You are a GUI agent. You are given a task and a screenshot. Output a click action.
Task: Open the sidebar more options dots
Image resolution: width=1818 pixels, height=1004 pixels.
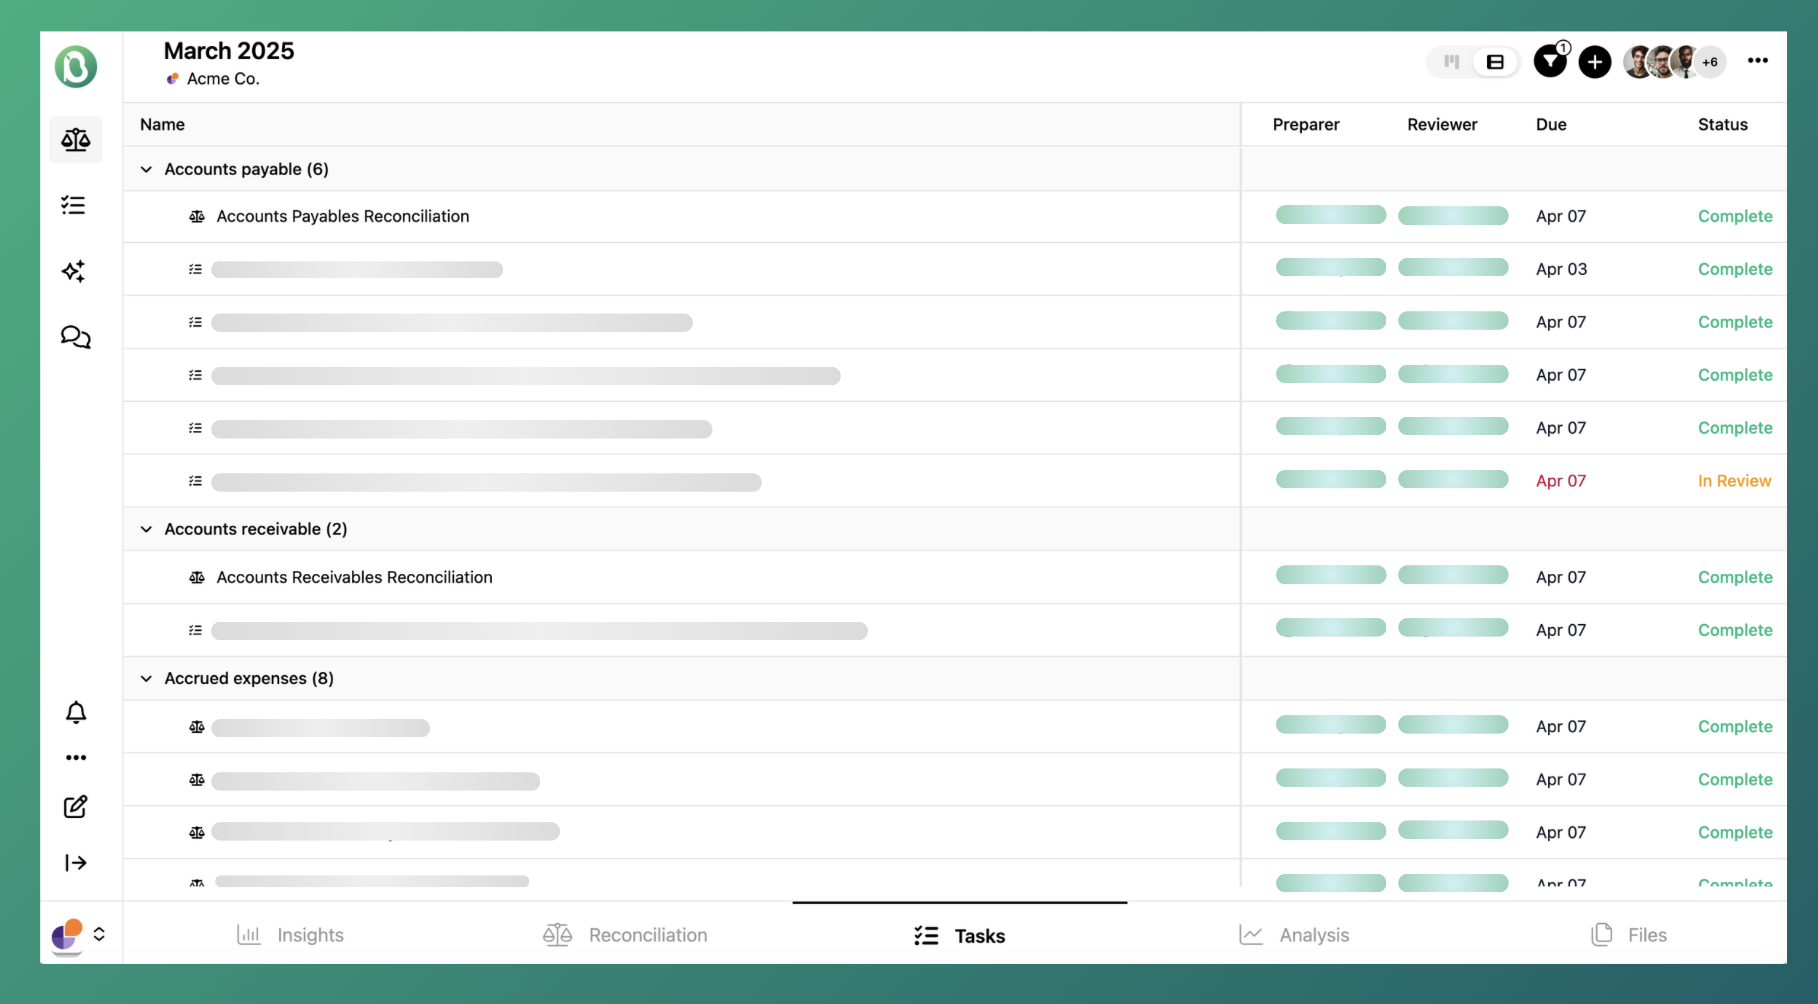pyautogui.click(x=76, y=758)
